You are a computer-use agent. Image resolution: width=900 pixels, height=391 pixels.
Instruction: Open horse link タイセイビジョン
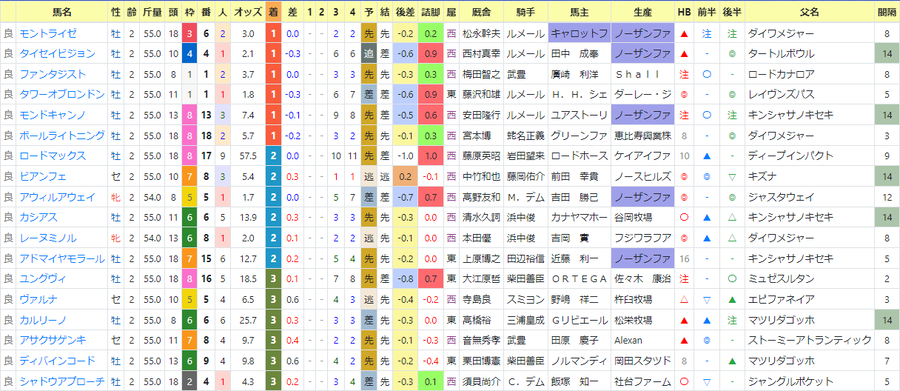(x=57, y=54)
